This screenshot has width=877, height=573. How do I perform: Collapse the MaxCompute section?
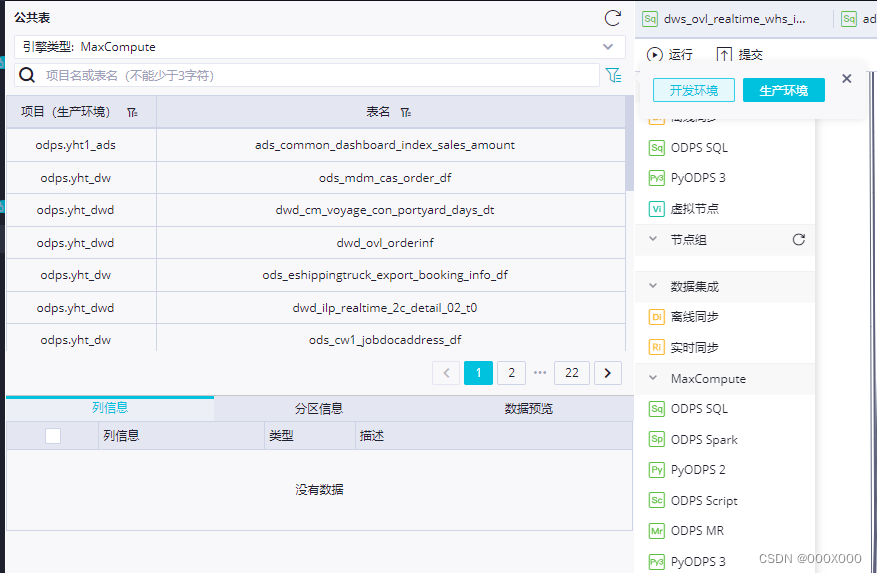pyautogui.click(x=653, y=378)
